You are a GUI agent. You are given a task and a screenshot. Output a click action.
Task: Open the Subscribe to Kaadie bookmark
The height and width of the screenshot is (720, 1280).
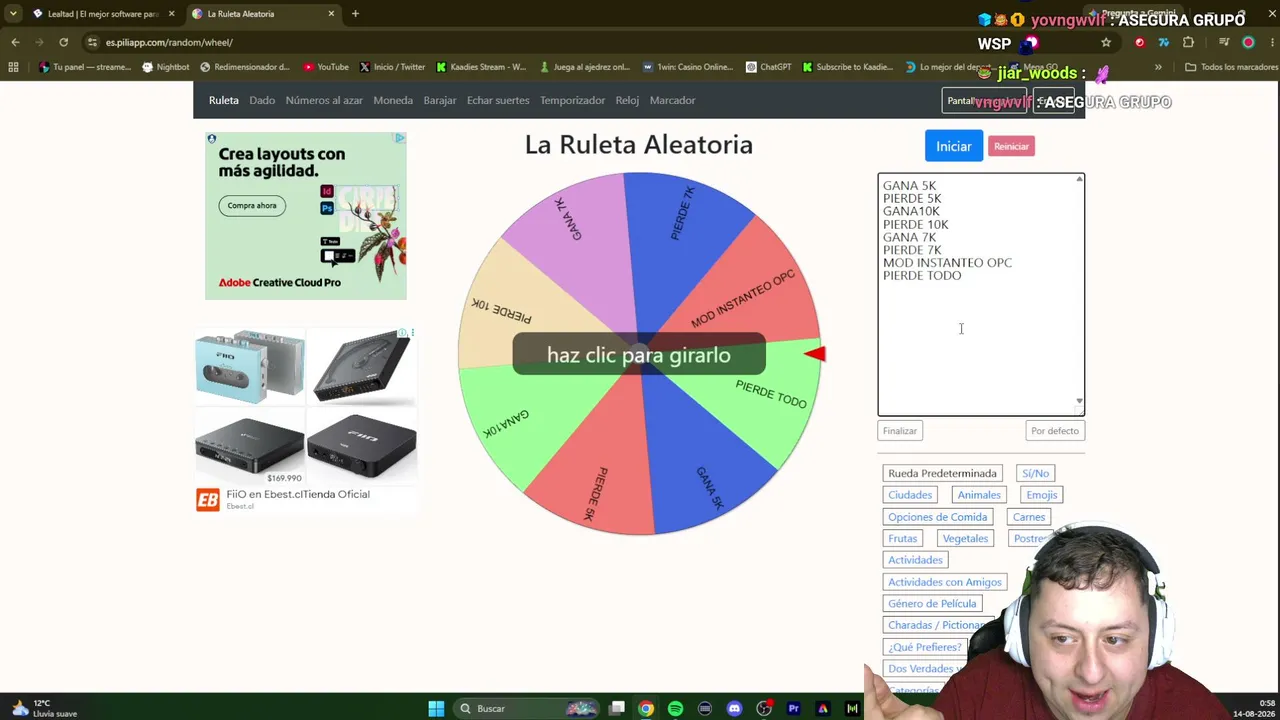848,67
